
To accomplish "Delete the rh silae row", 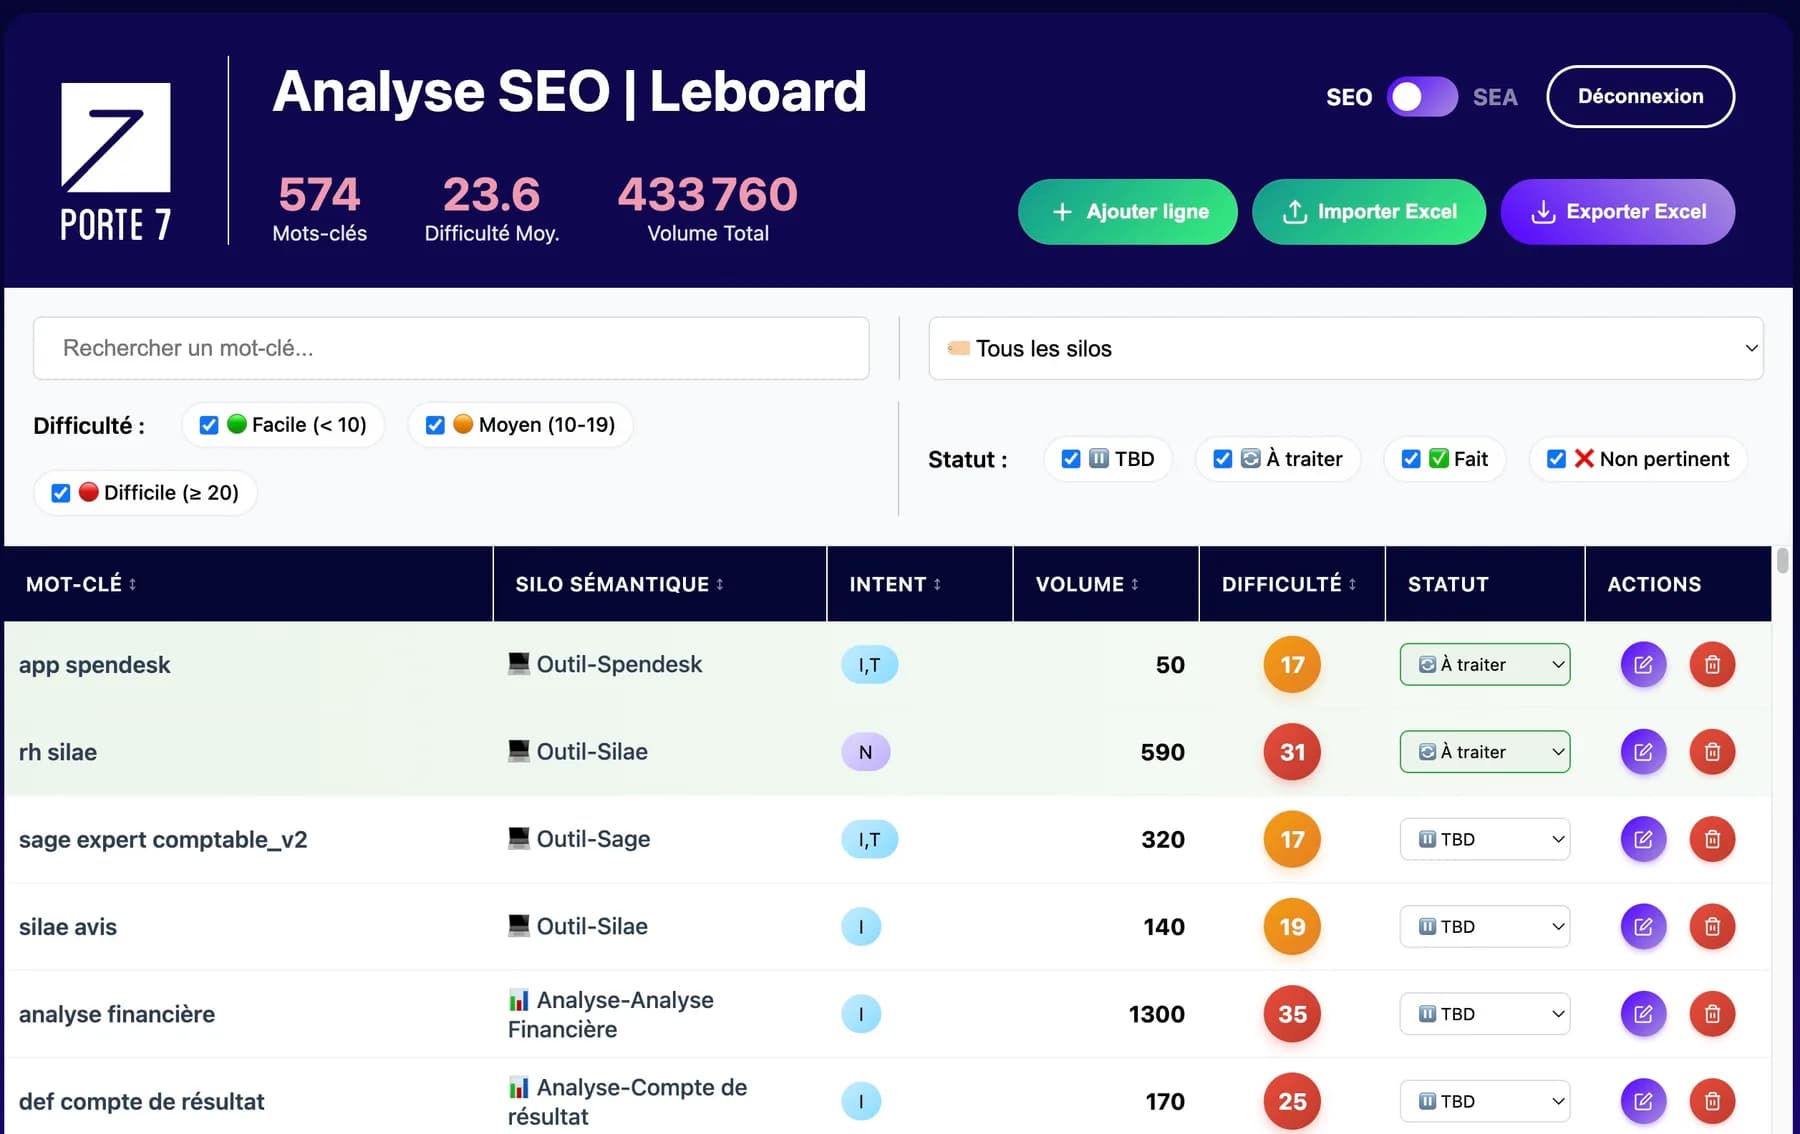I will [x=1712, y=752].
